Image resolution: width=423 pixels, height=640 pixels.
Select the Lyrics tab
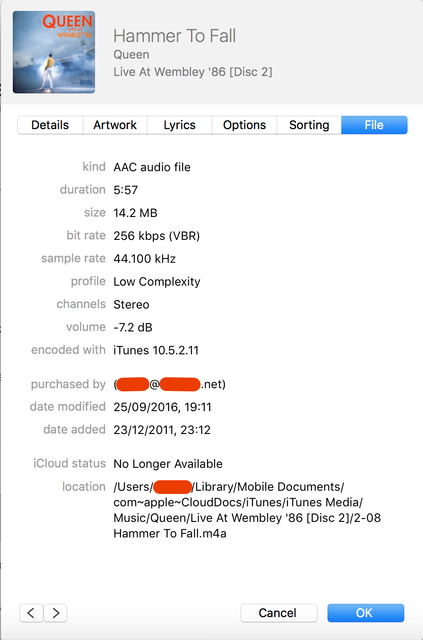pyautogui.click(x=180, y=125)
